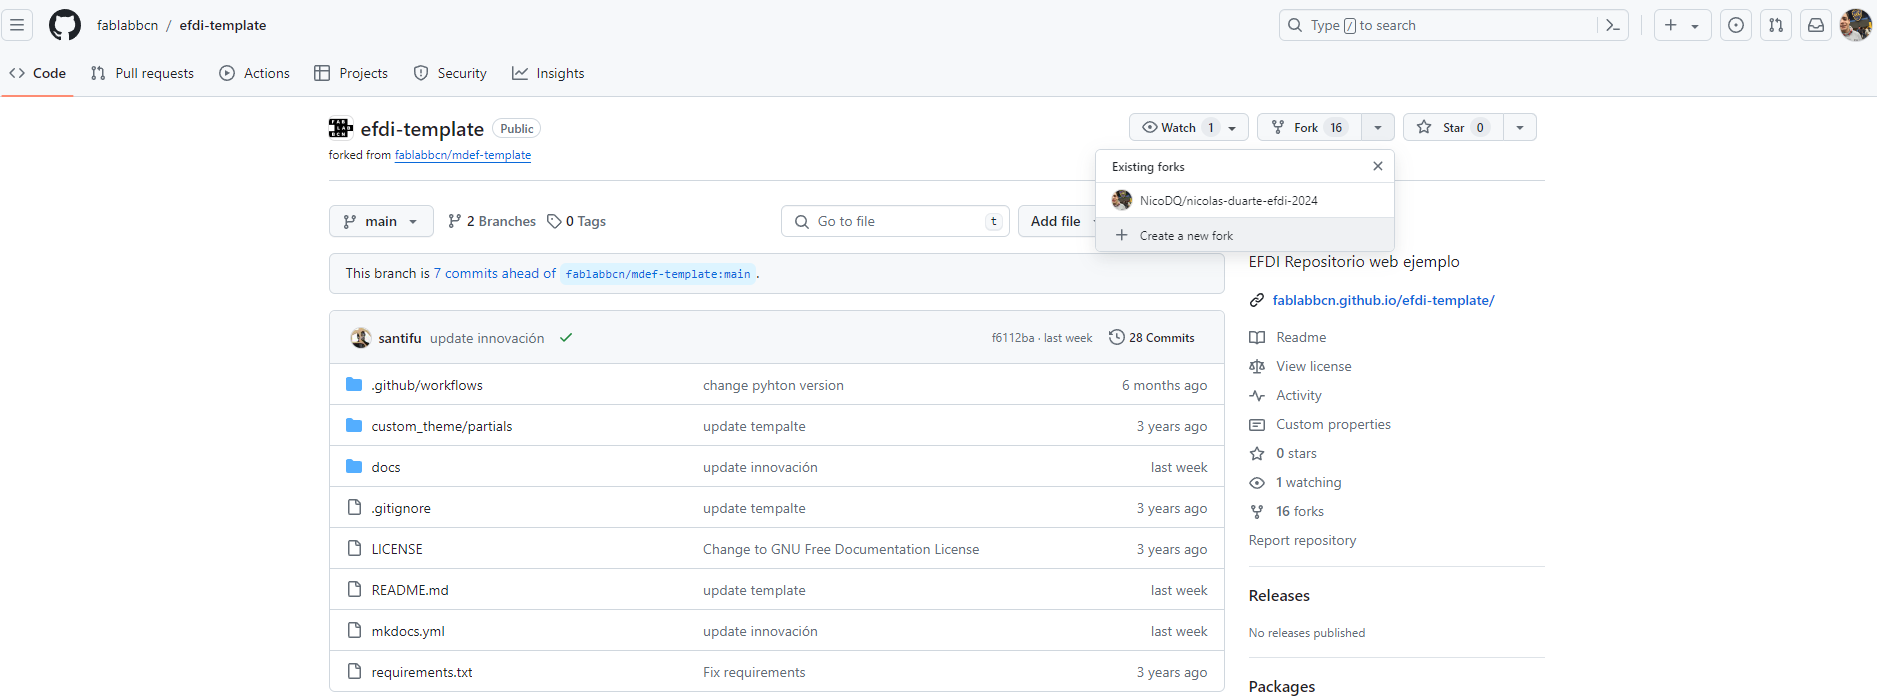Viewport: 1877px width, 699px height.
Task: Open Change to GNU Free Documentation License commit
Action: 841,549
